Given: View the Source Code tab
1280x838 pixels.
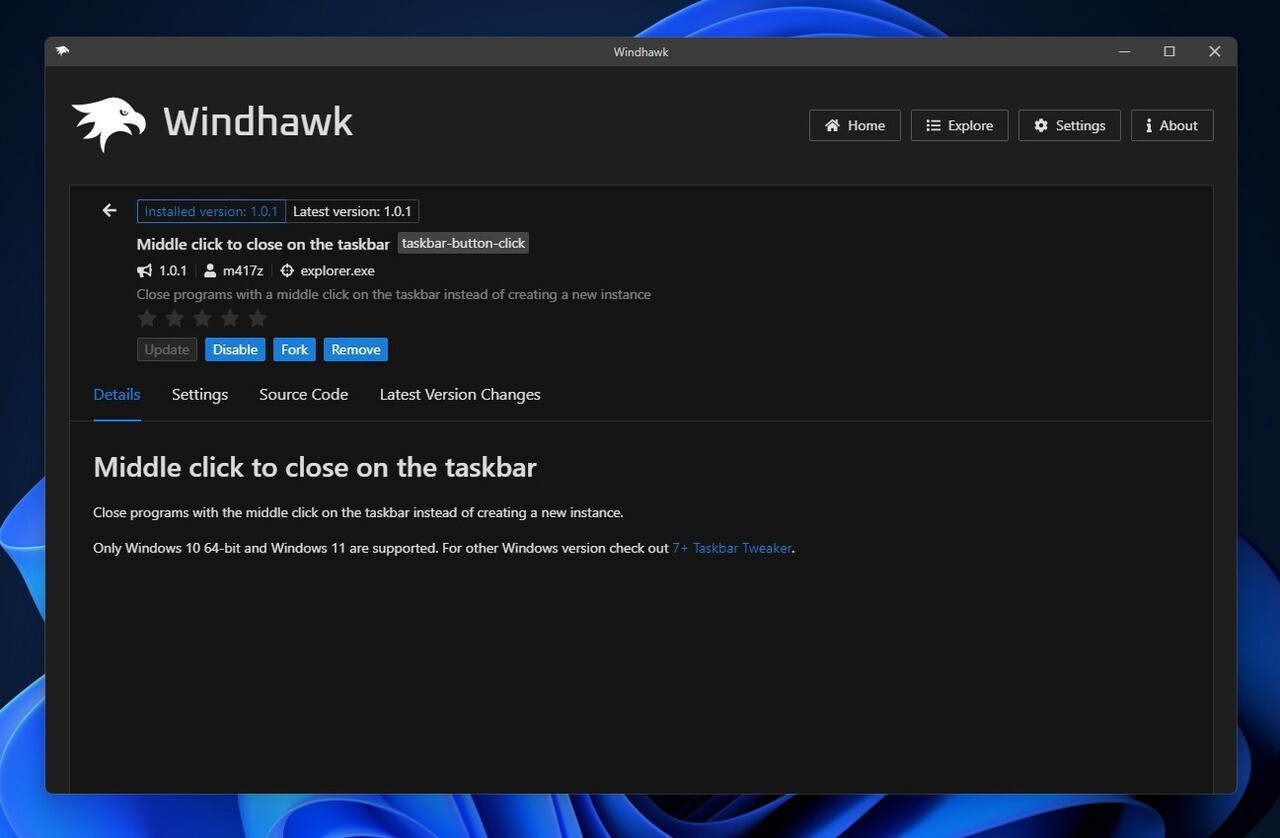Looking at the screenshot, I should [304, 394].
